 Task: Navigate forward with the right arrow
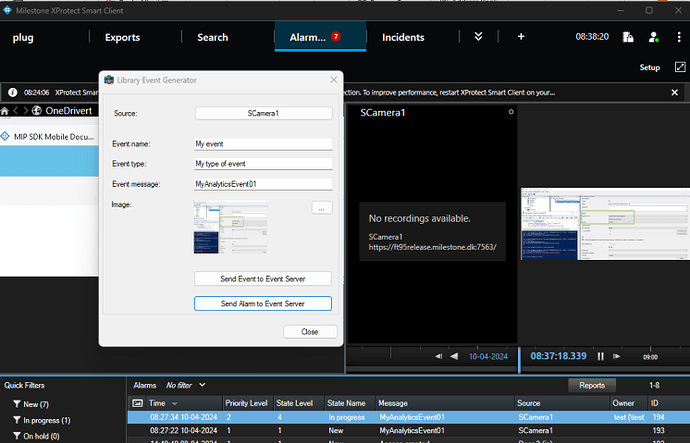point(26,111)
